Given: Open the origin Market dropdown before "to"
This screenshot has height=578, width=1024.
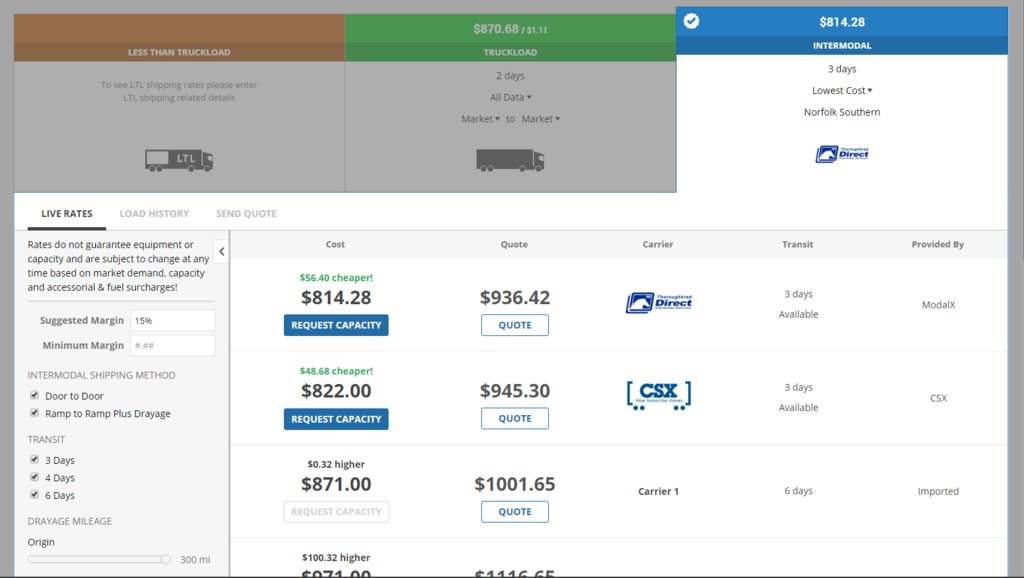Looking at the screenshot, I should (x=480, y=119).
